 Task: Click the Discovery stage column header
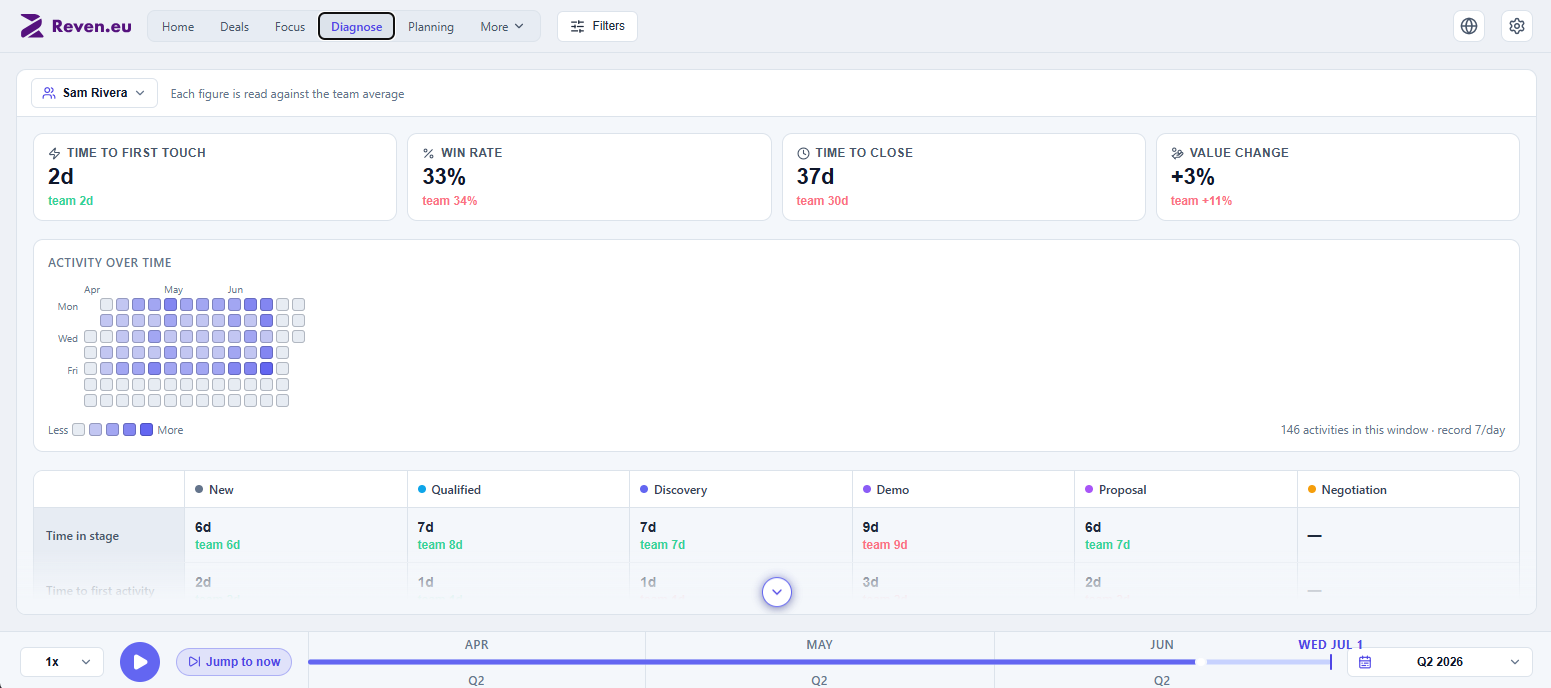pos(741,490)
